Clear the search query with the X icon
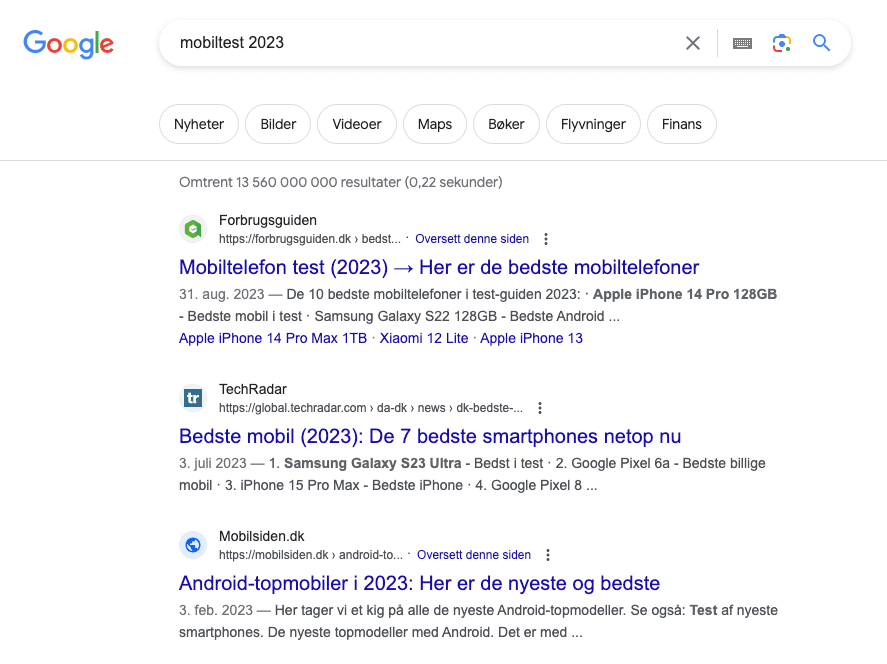This screenshot has height=664, width=887. click(x=692, y=43)
